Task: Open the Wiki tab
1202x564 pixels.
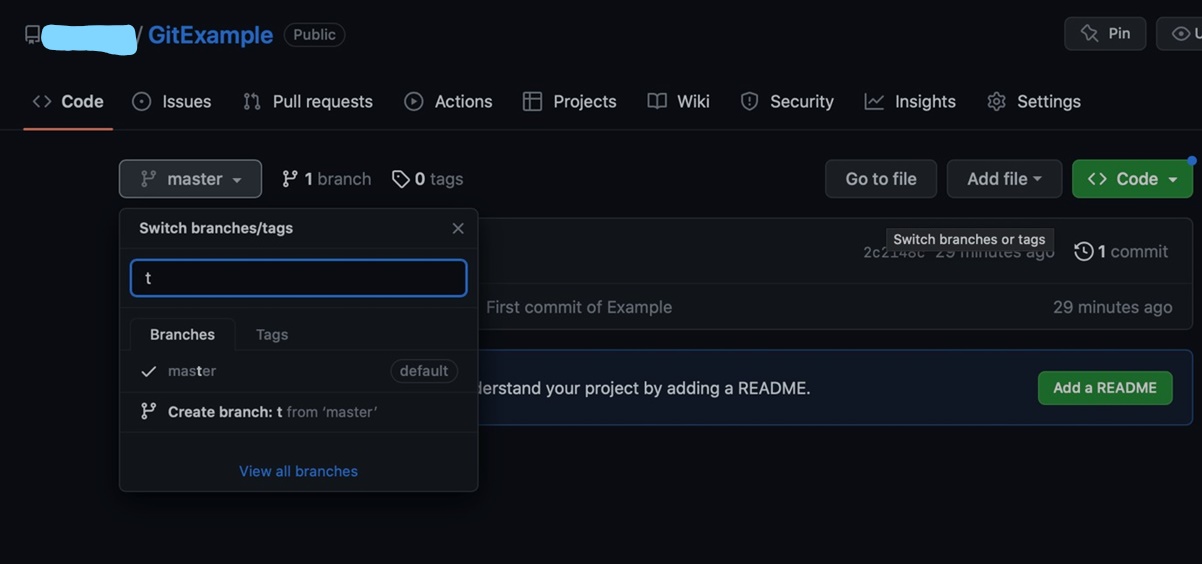Action: (x=679, y=101)
